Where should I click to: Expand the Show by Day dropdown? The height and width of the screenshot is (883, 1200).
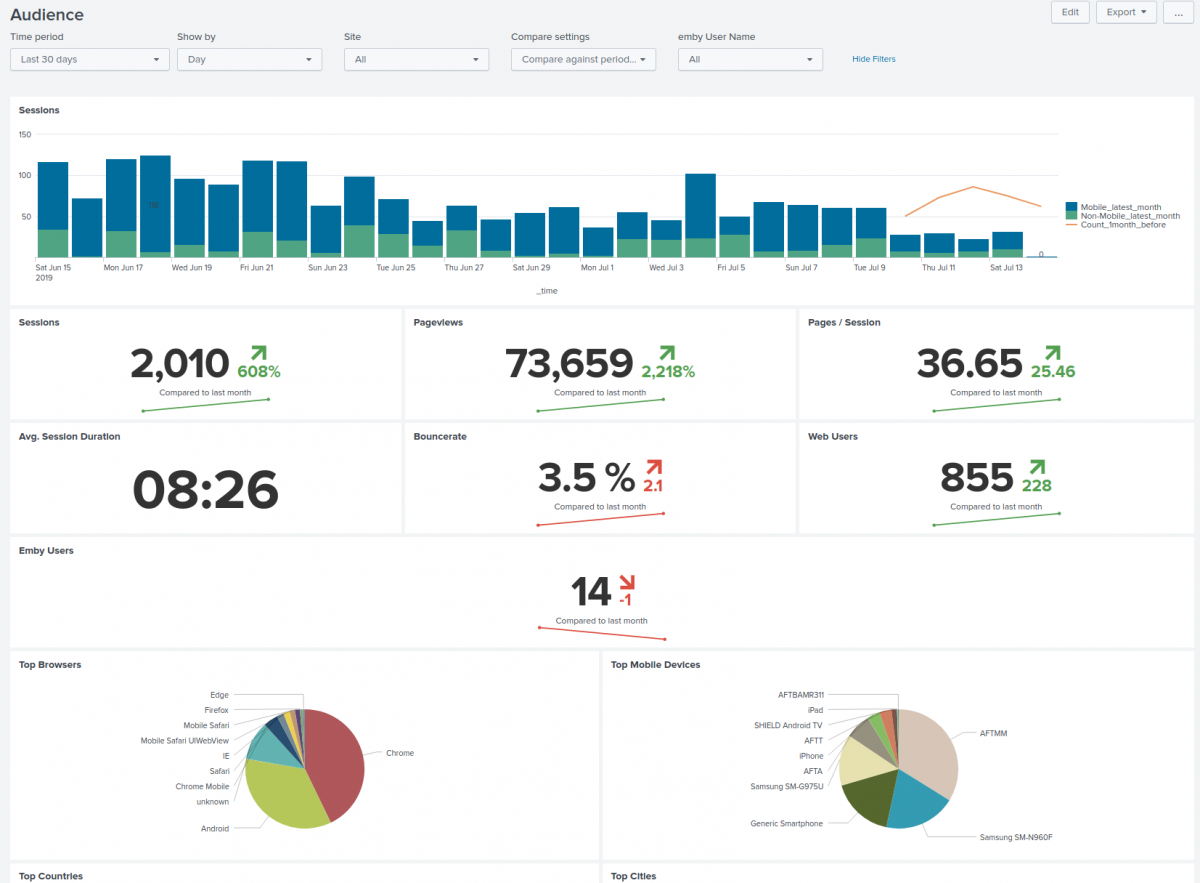click(249, 59)
